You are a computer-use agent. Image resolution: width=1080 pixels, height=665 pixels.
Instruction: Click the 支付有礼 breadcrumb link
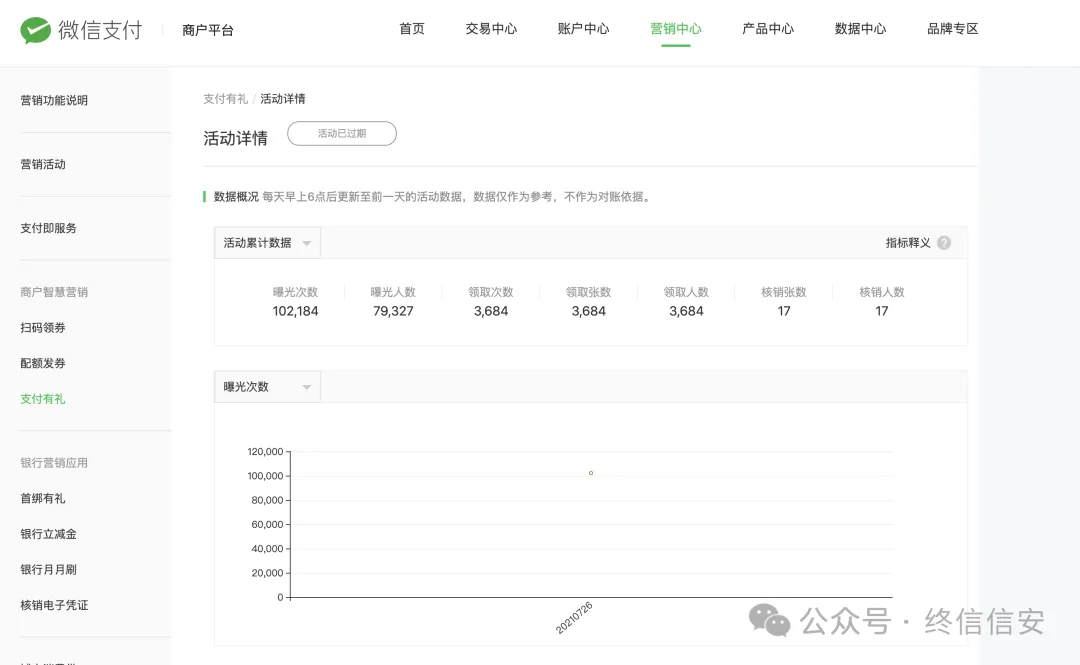[x=224, y=98]
